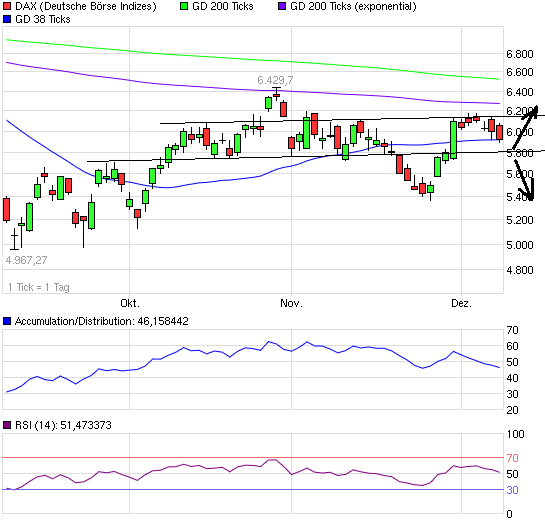
Task: Click the 5.000 price axis label
Action: click(x=520, y=245)
